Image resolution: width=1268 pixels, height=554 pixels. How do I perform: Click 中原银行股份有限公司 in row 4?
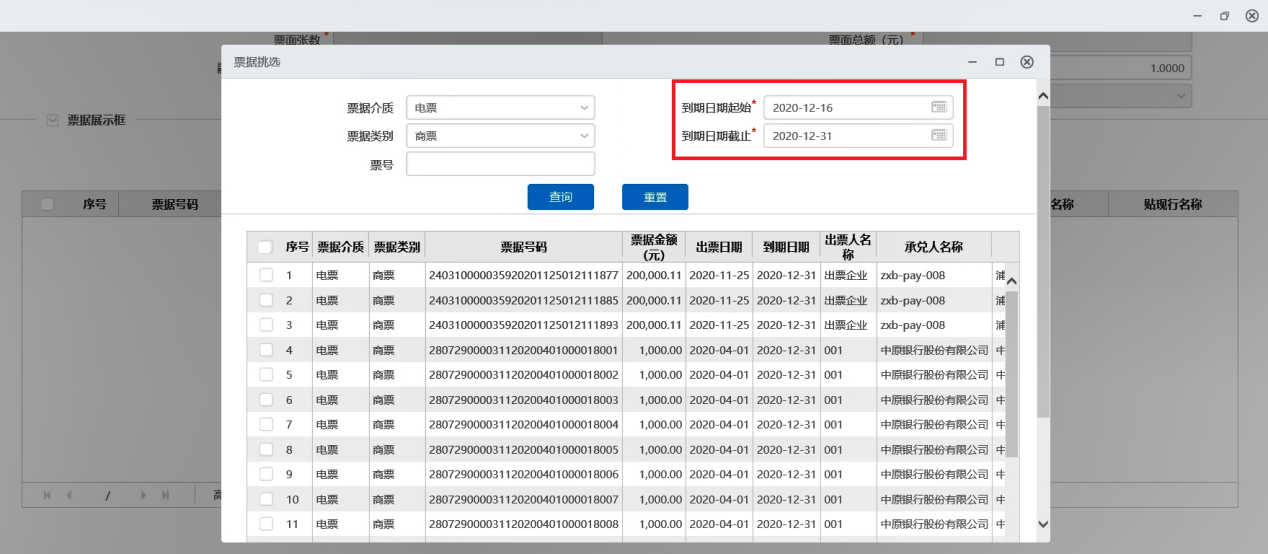pyautogui.click(x=934, y=350)
